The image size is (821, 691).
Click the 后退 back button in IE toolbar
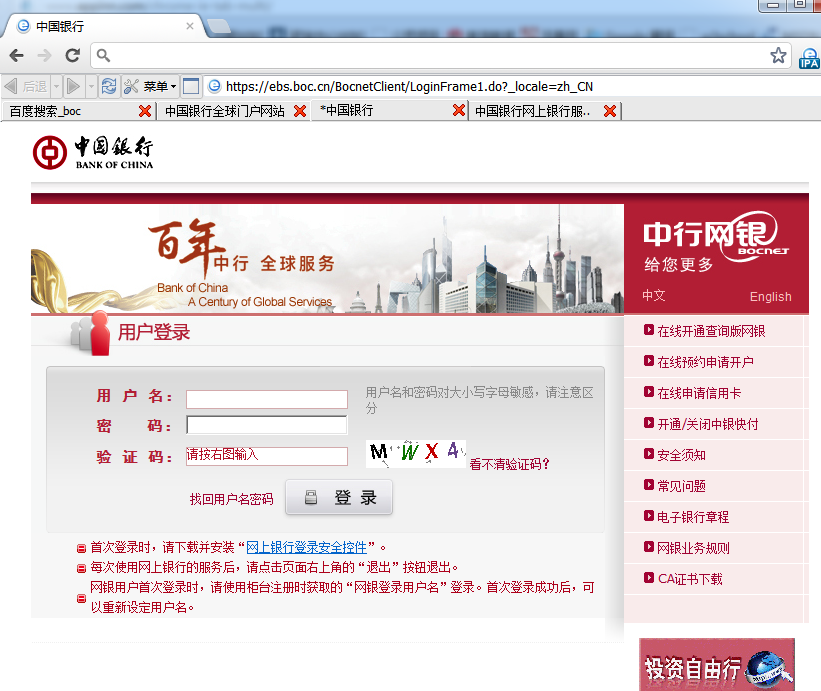[26, 86]
